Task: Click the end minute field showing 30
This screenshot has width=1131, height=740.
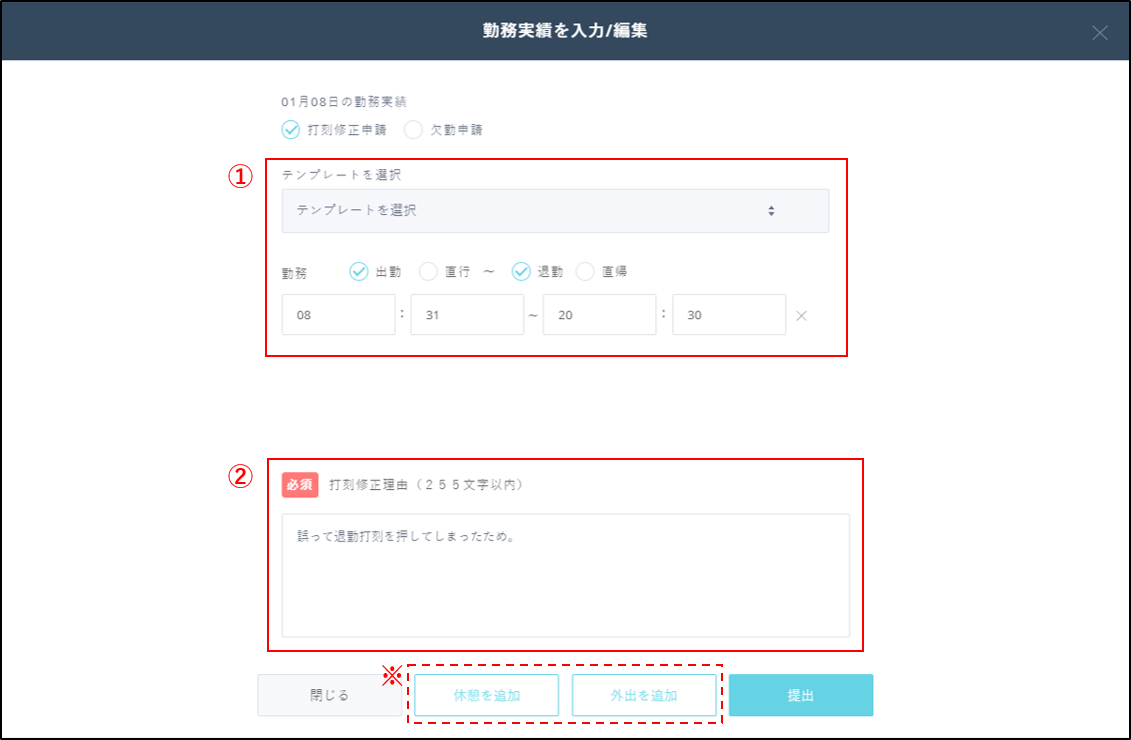Action: 730,314
